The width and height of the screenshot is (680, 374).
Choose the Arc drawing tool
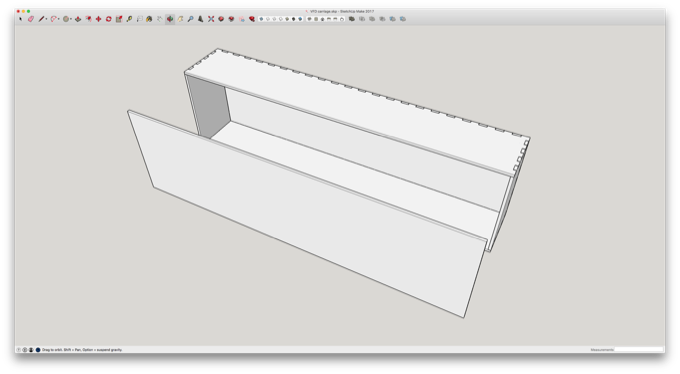pos(54,19)
